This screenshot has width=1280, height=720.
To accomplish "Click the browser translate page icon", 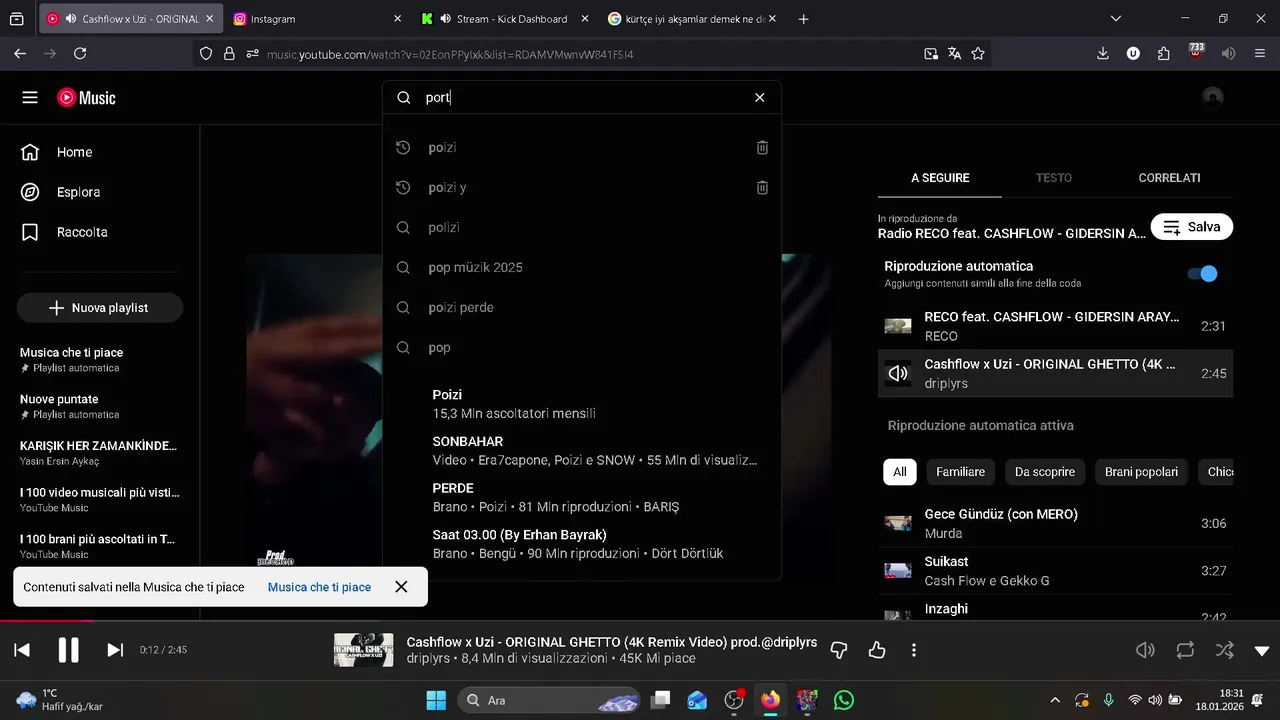I will coord(955,54).
